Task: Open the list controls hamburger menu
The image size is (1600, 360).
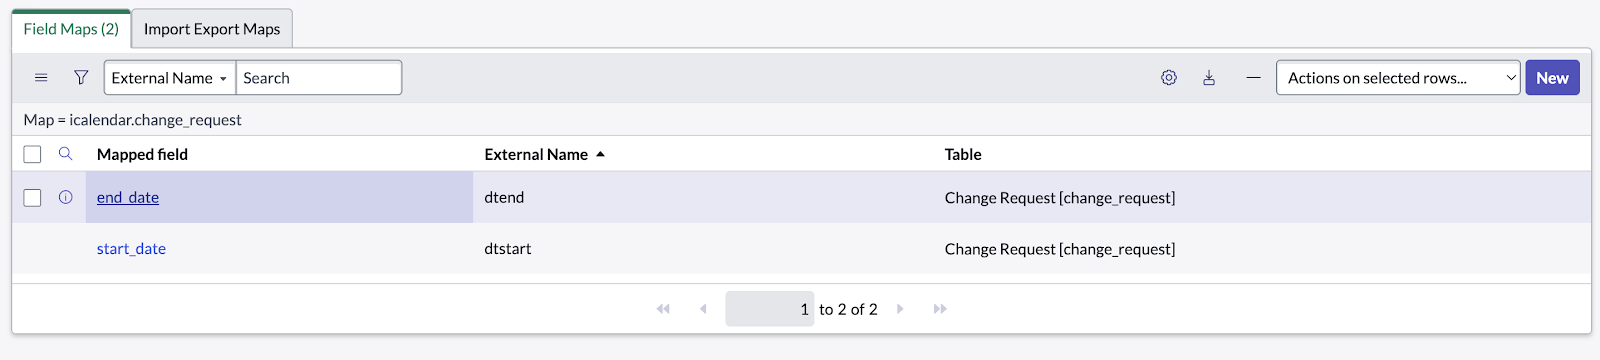Action: click(x=41, y=78)
